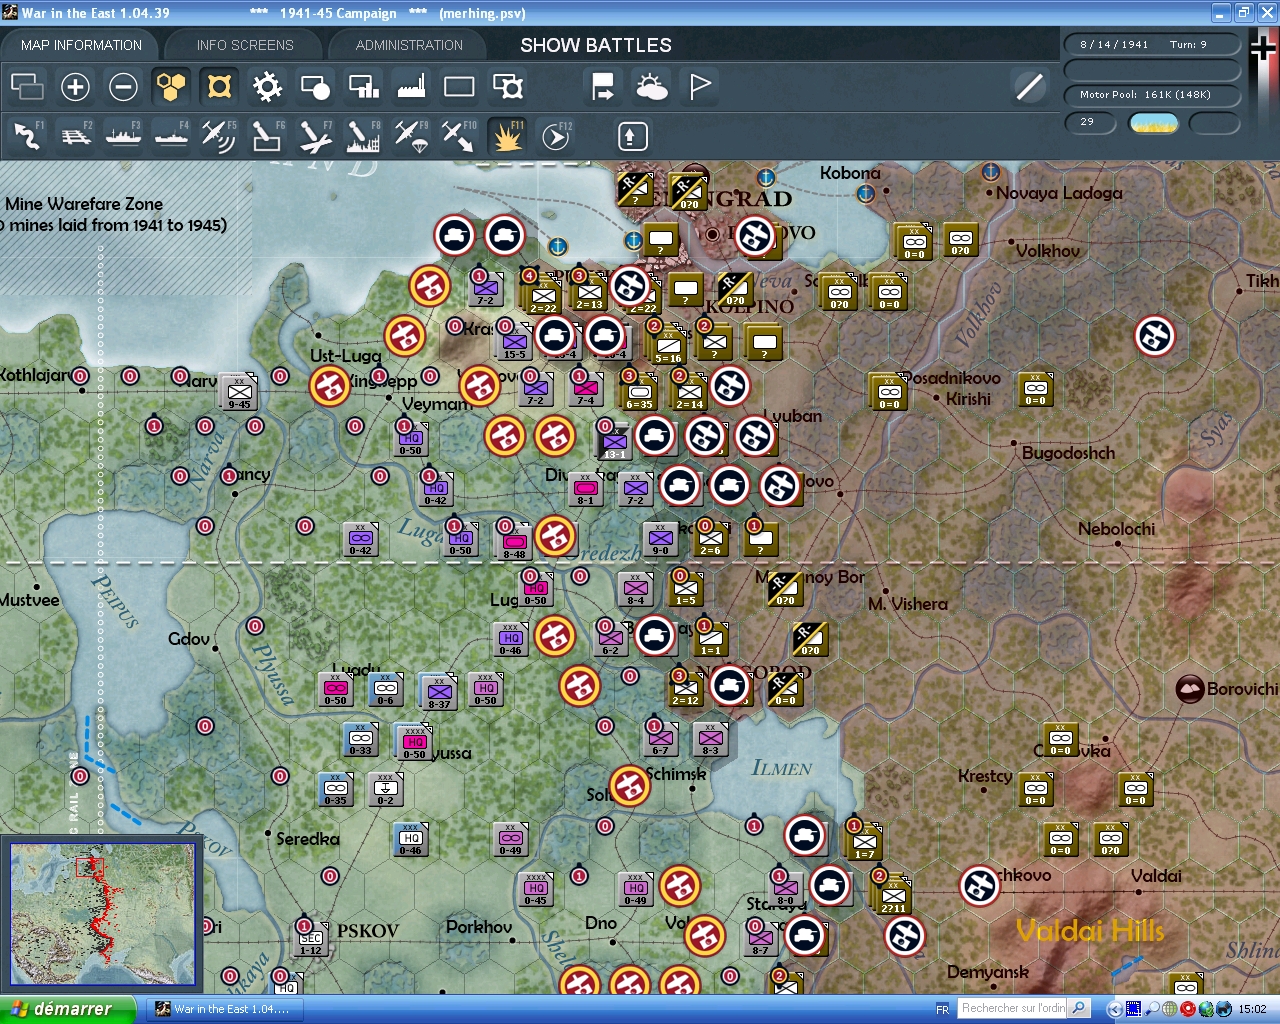Select the unit counter labeled 8-48
Viewport: 1280px width, 1024px height.
(514, 541)
